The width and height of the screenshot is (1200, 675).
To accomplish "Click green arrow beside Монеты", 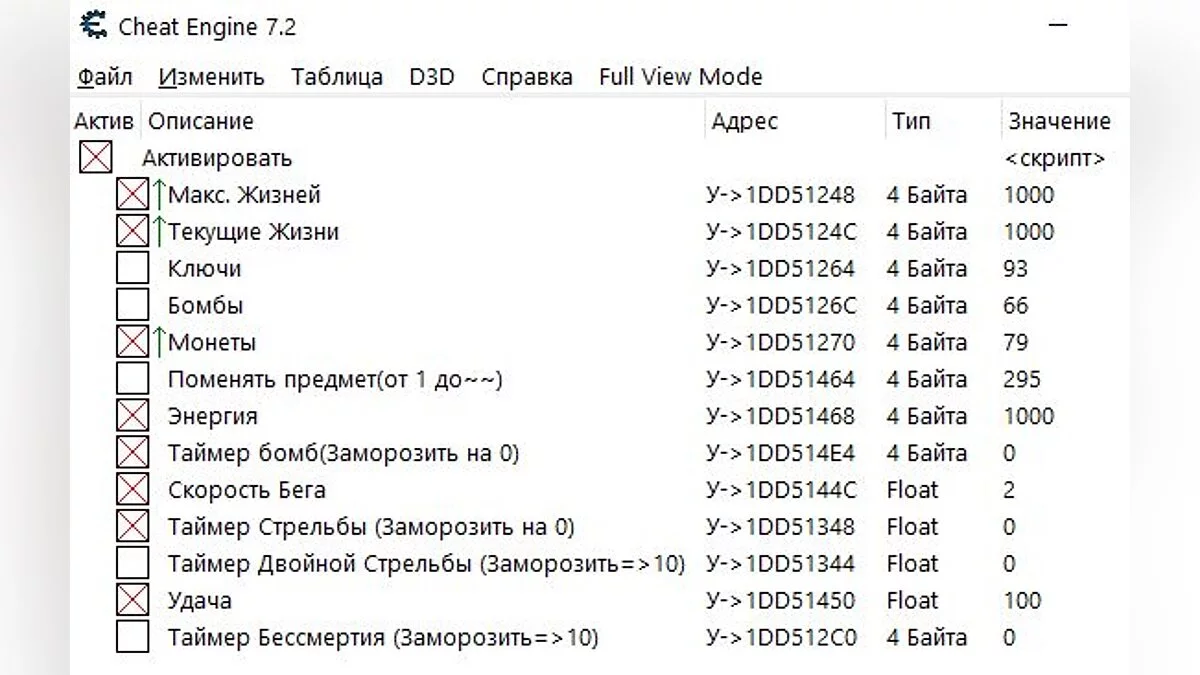I will click(158, 342).
